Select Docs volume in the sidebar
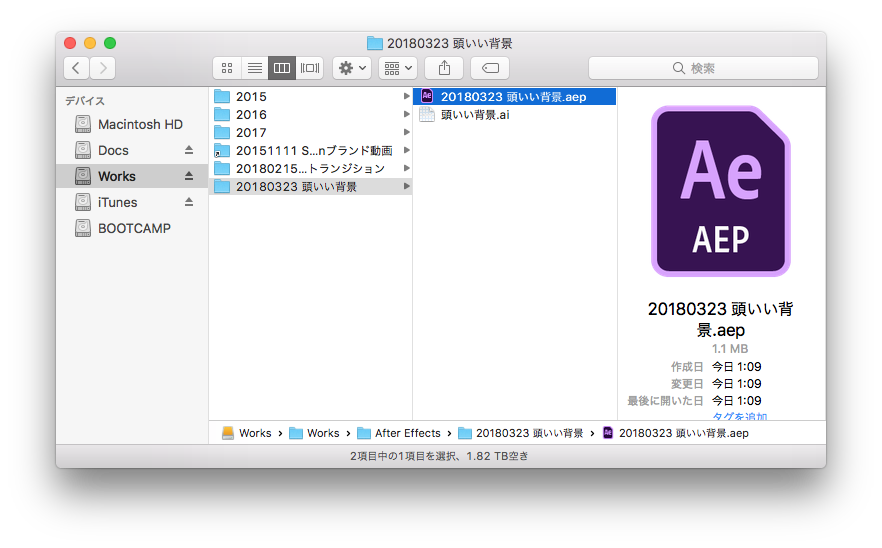882x548 pixels. click(132, 150)
